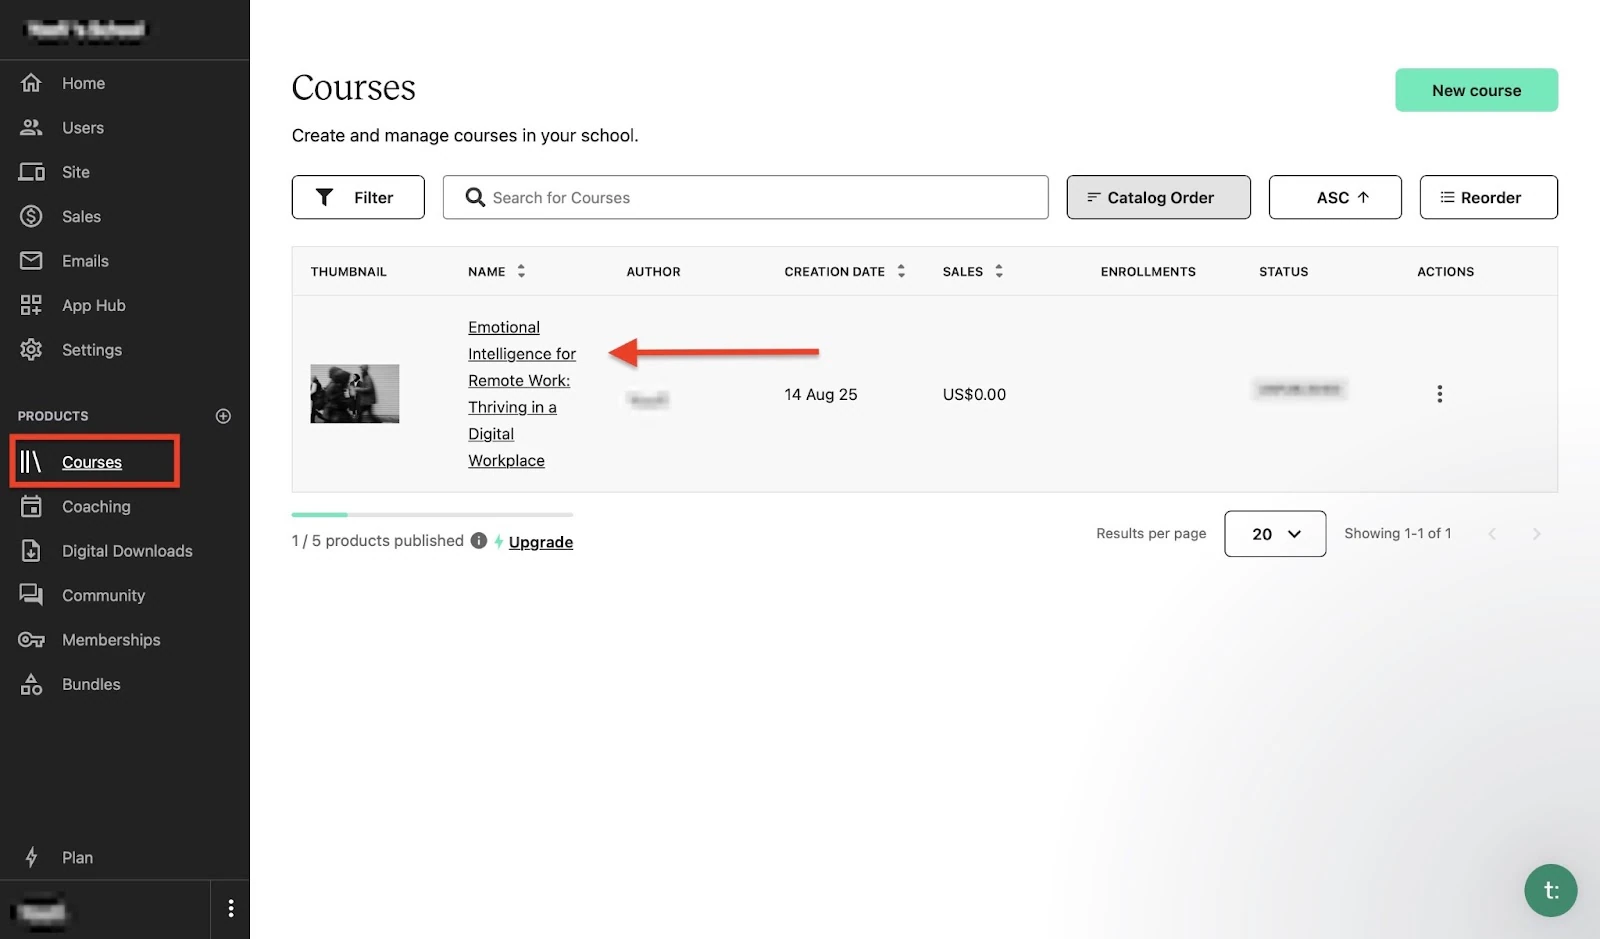Go to Digital Downloads
Image resolution: width=1600 pixels, height=939 pixels.
[x=127, y=551]
